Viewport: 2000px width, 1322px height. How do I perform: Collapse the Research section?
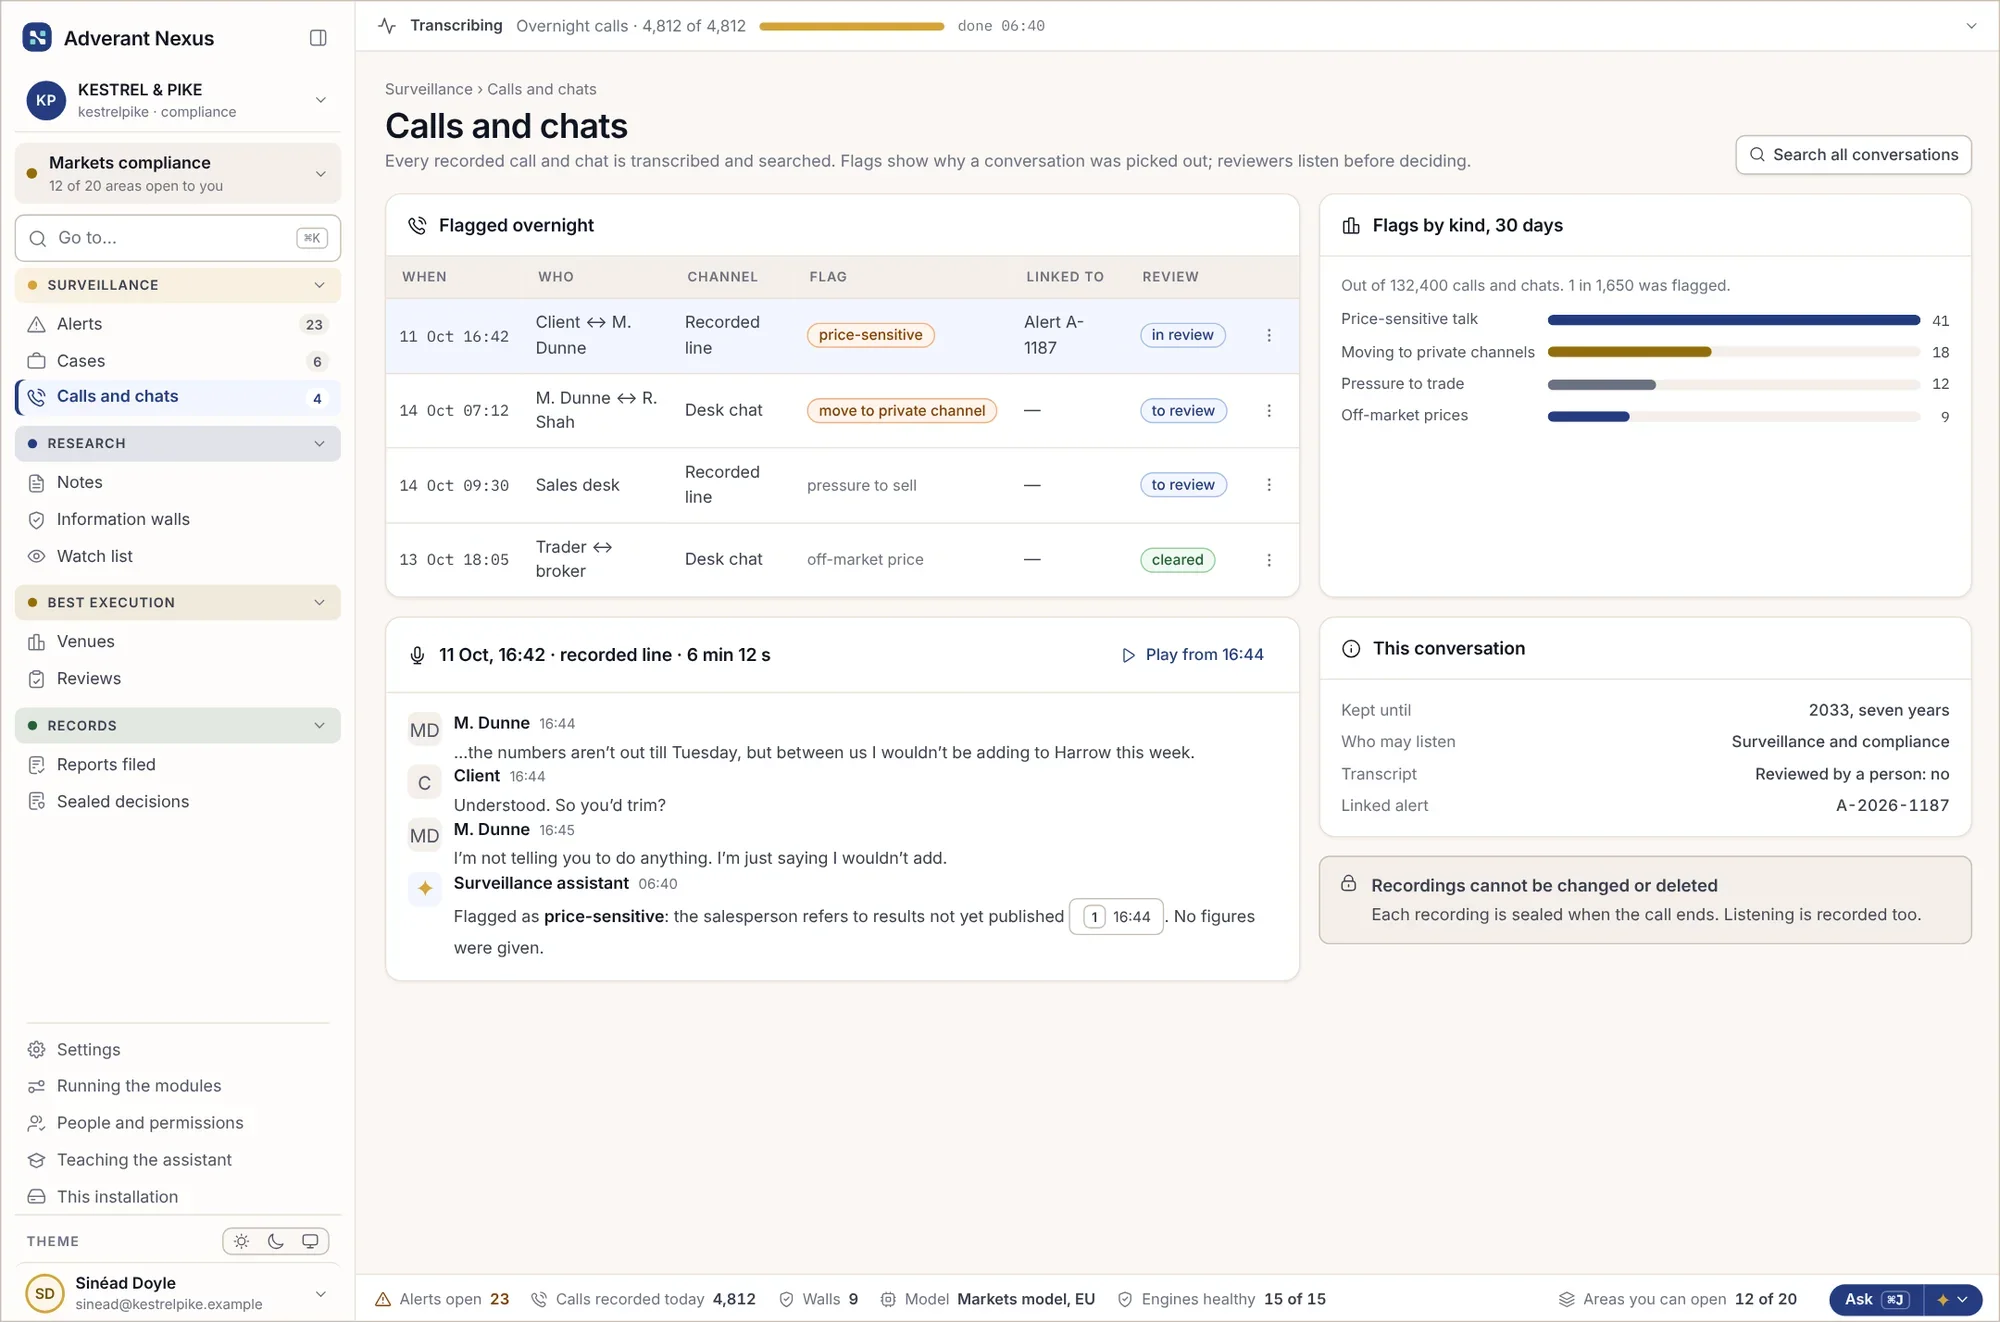[178, 443]
